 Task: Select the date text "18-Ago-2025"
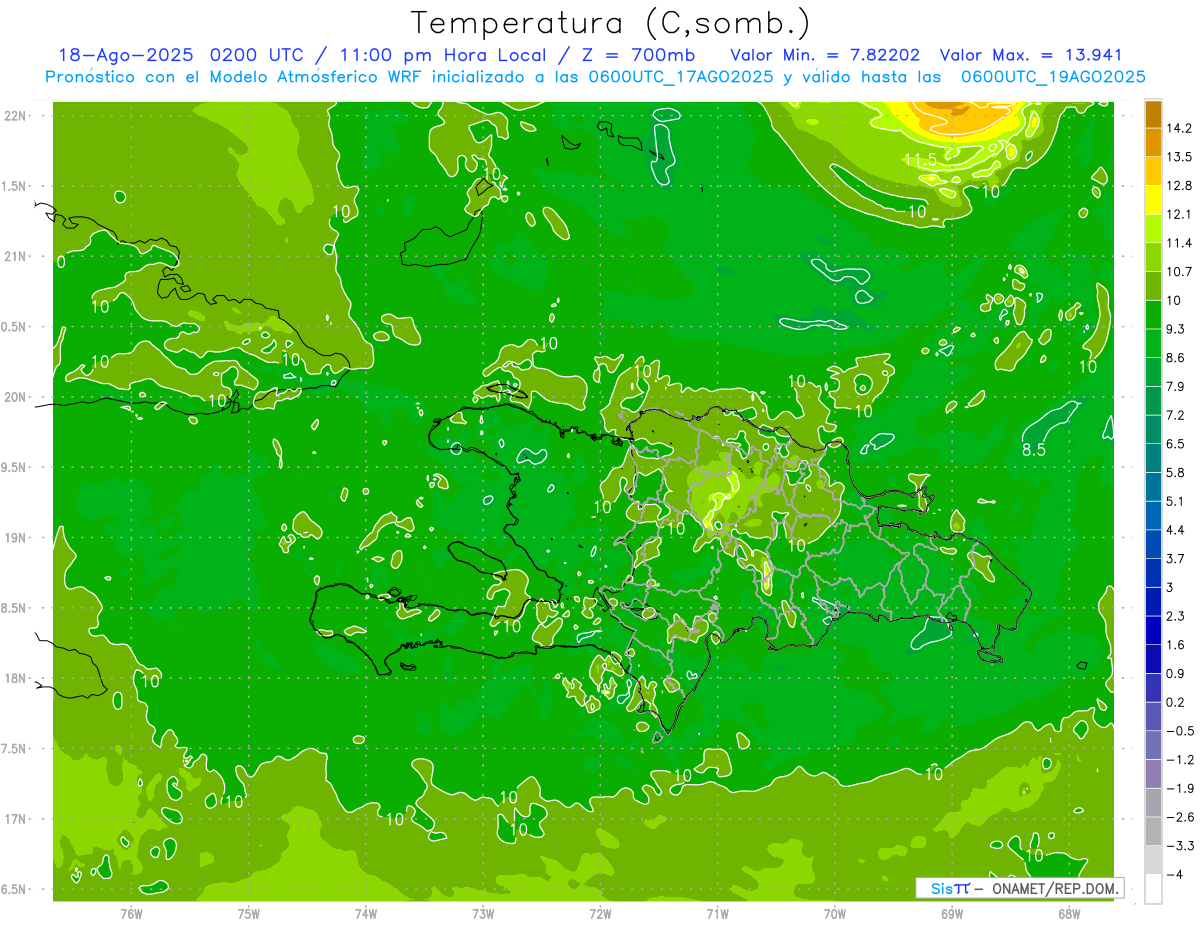tap(125, 55)
